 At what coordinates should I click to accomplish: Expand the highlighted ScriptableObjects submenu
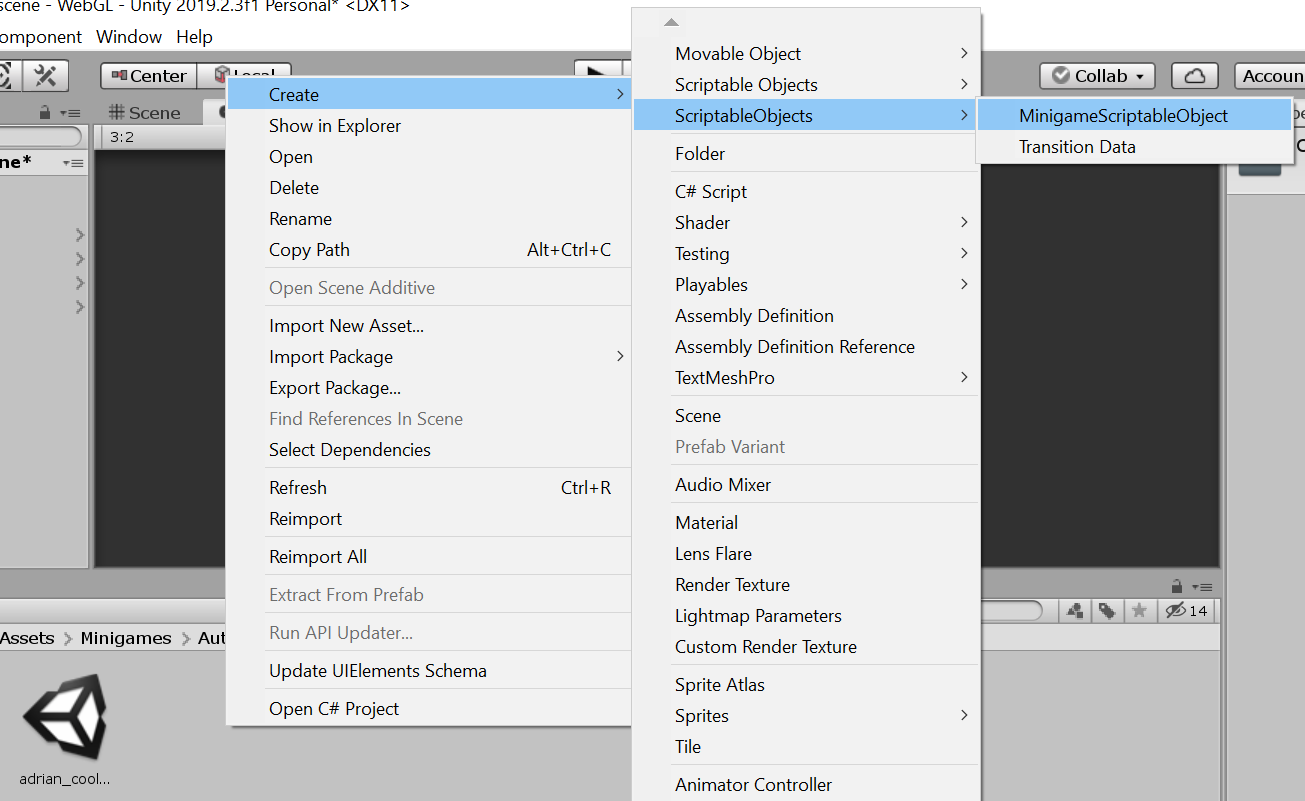point(807,116)
